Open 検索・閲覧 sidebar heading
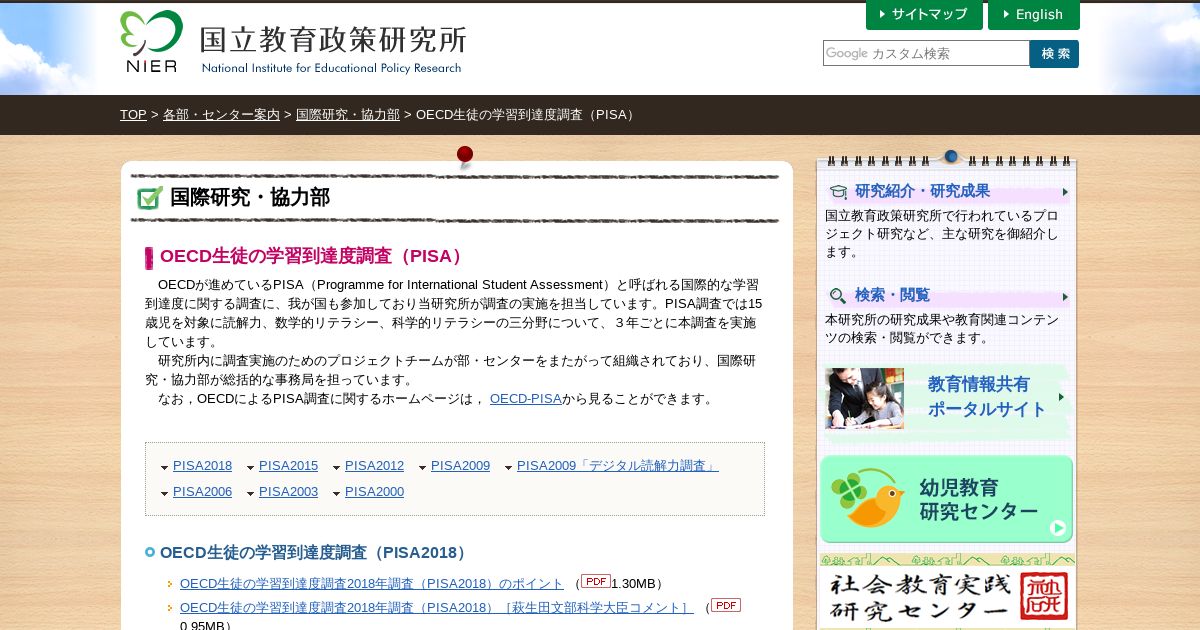This screenshot has height=630, width=1200. (892, 295)
